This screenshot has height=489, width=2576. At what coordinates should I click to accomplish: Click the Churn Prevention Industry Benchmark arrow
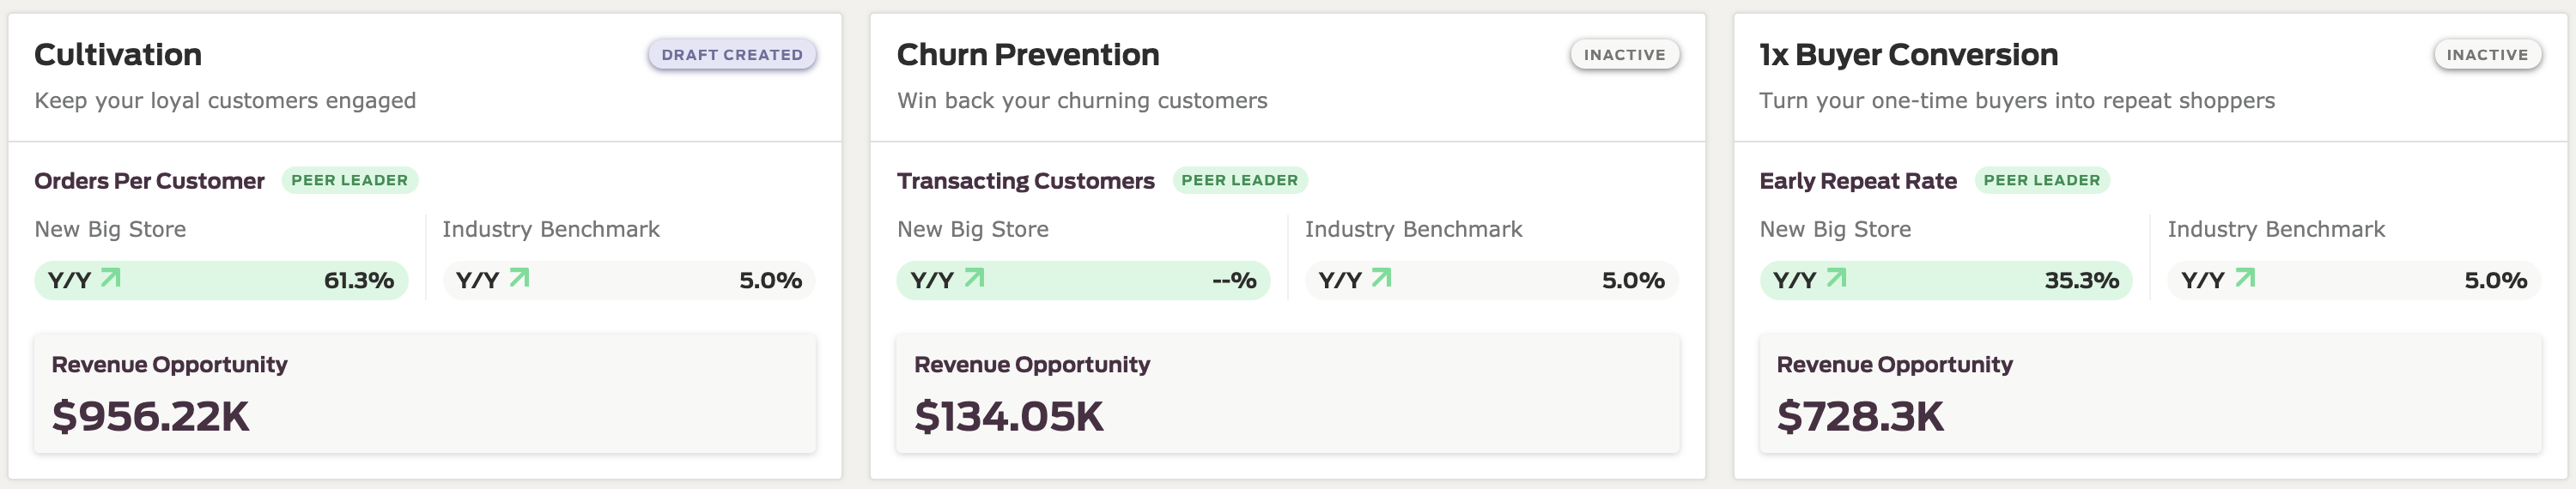tap(1382, 278)
